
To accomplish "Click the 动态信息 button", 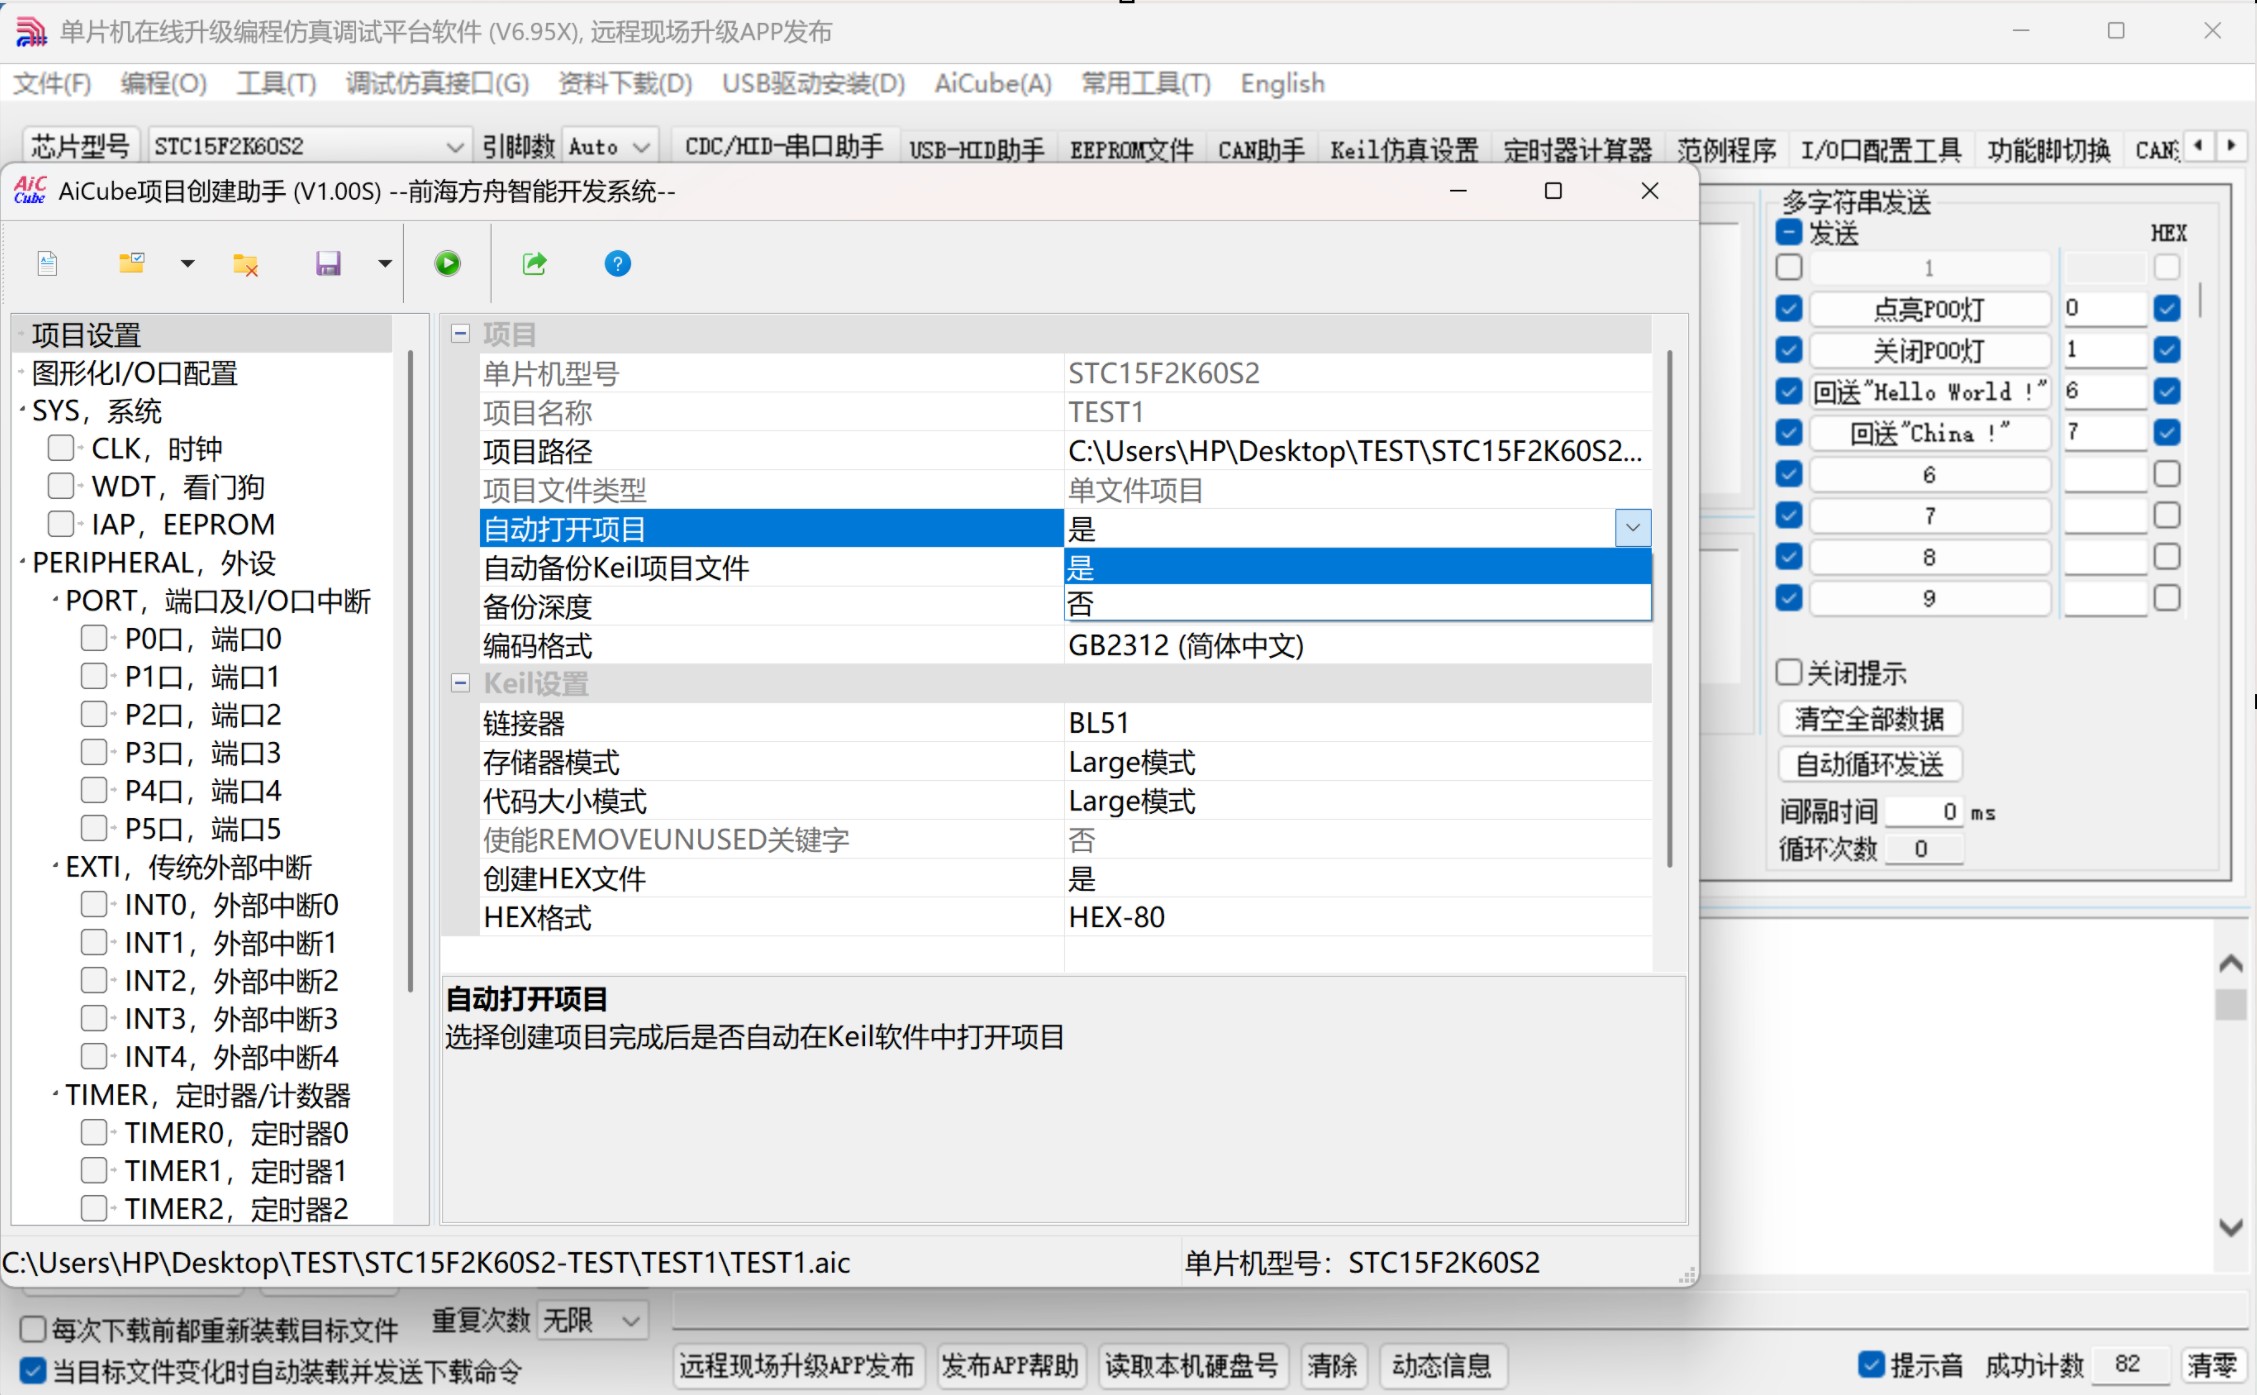I will [x=1442, y=1365].
